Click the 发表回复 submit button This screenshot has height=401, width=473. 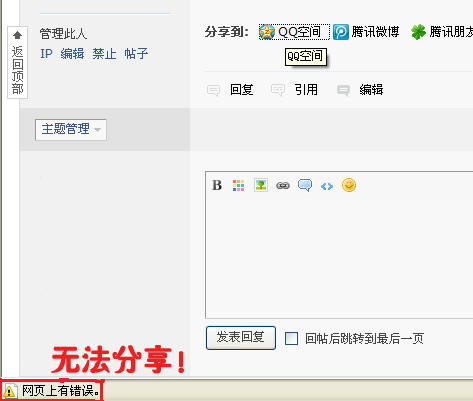pos(241,338)
